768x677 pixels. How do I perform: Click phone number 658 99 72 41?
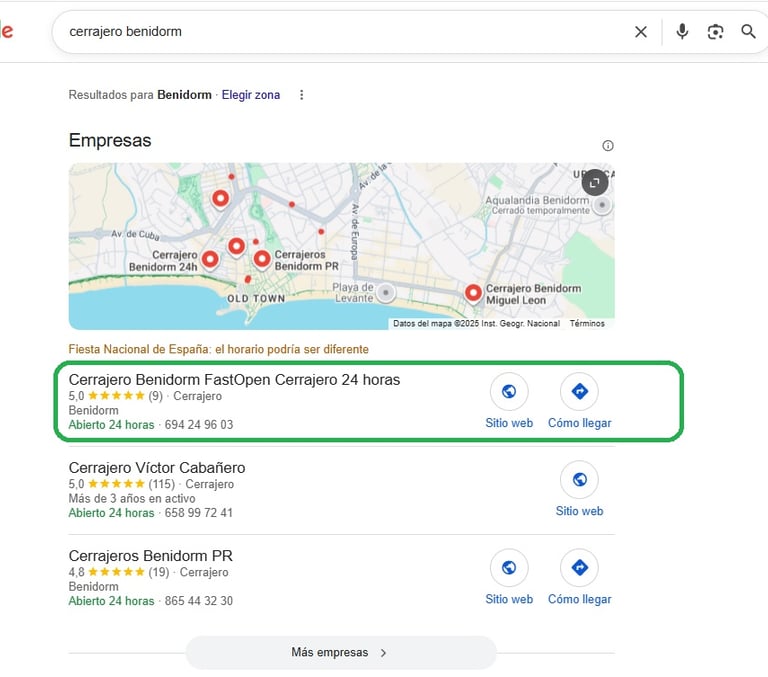click(x=198, y=513)
